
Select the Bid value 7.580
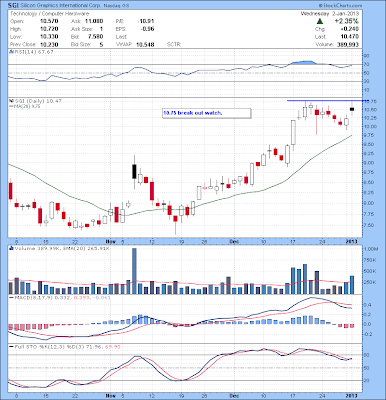coord(96,37)
